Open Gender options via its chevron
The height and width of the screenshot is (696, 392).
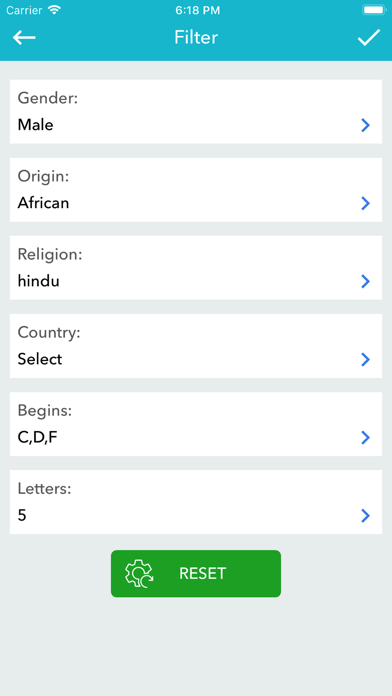(x=365, y=125)
